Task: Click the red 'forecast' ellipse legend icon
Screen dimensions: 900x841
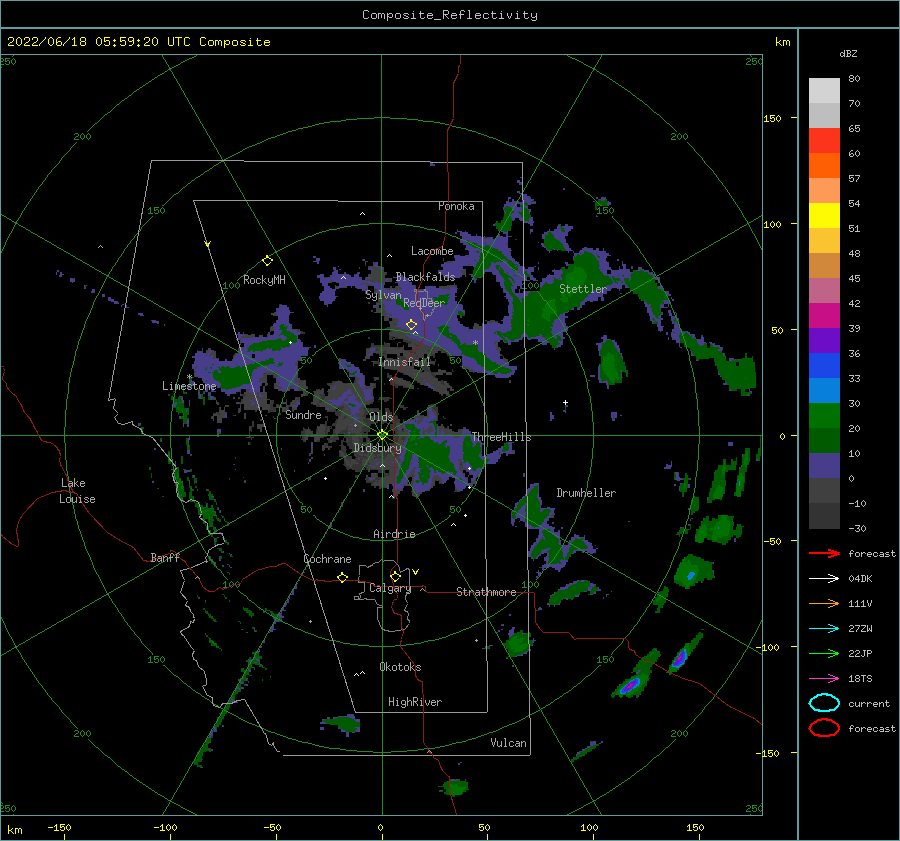Action: [824, 728]
